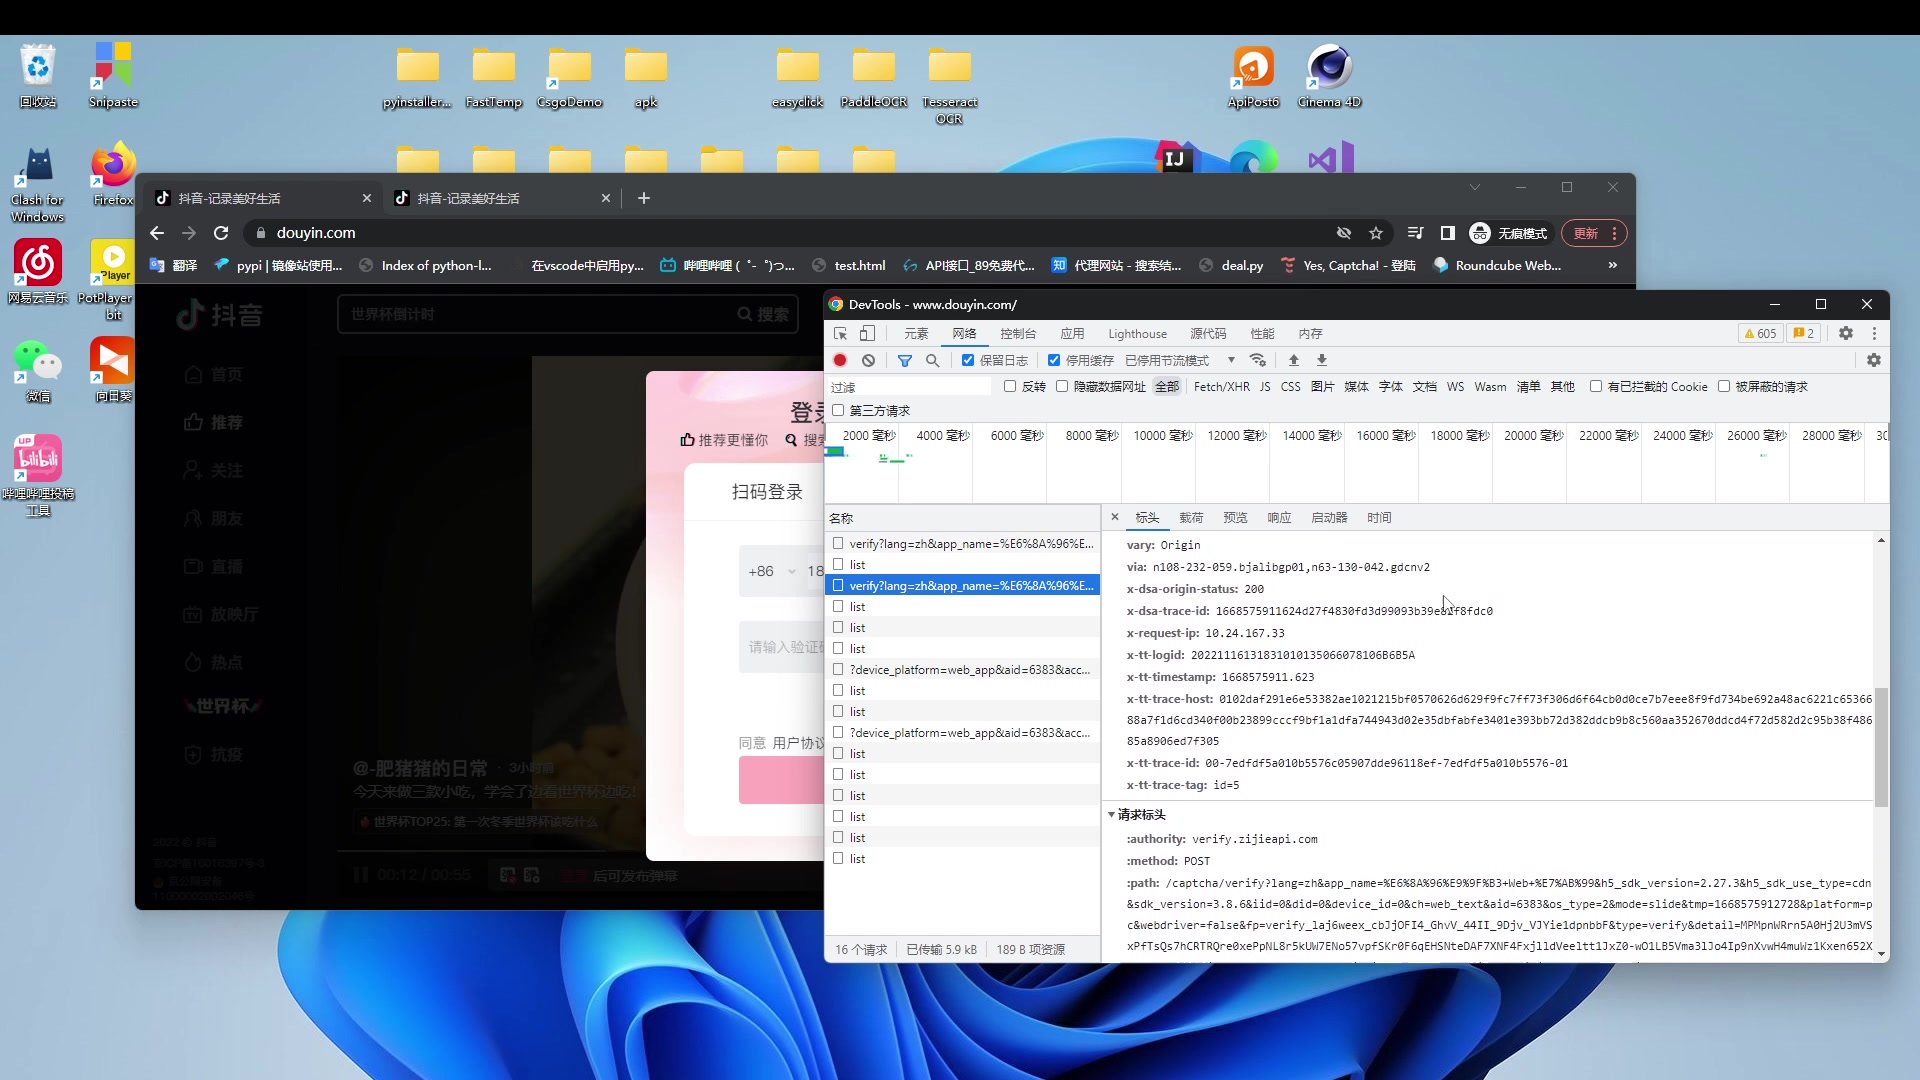The image size is (1920, 1080).
Task: Filter requests by Fetch/XHR
Action: [1221, 387]
